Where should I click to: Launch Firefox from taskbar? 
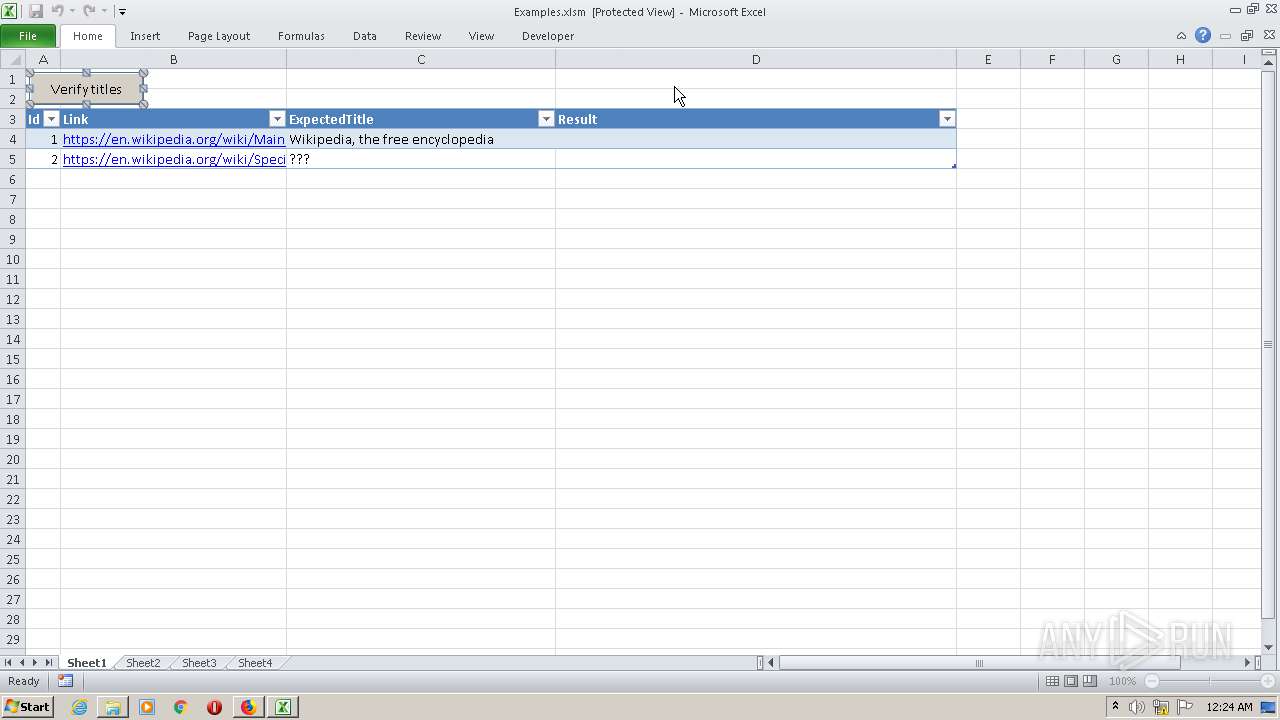[248, 707]
